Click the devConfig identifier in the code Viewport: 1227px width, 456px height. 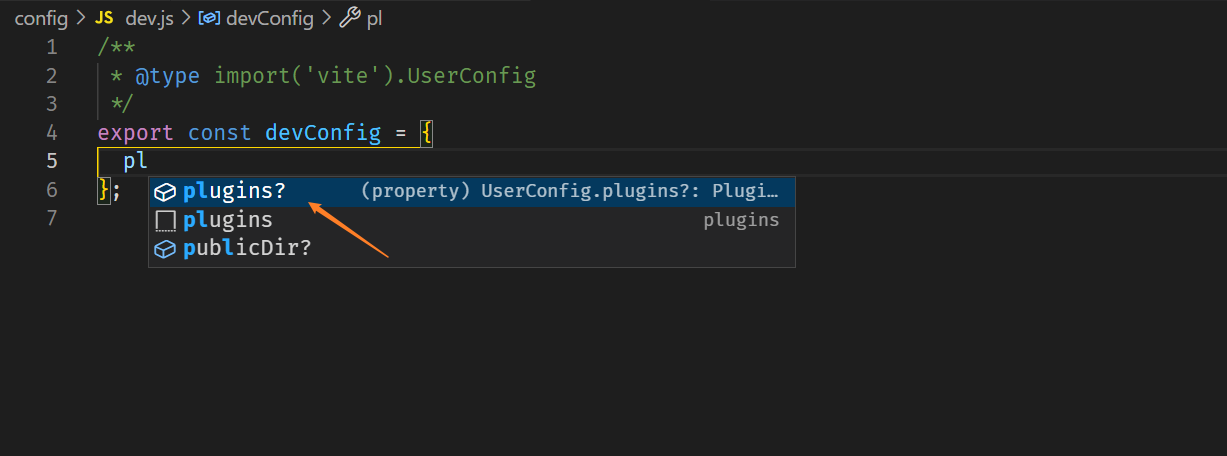pos(323,132)
